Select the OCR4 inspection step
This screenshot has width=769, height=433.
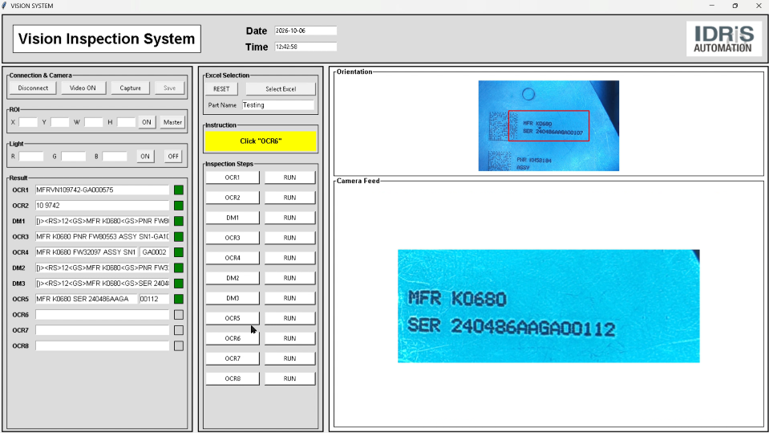point(232,258)
